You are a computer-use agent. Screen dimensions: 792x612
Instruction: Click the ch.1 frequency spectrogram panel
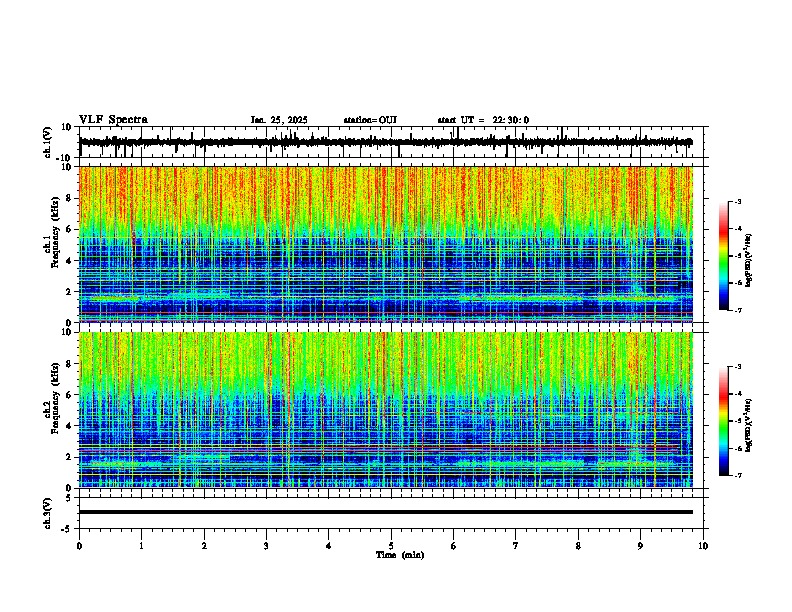(385, 244)
